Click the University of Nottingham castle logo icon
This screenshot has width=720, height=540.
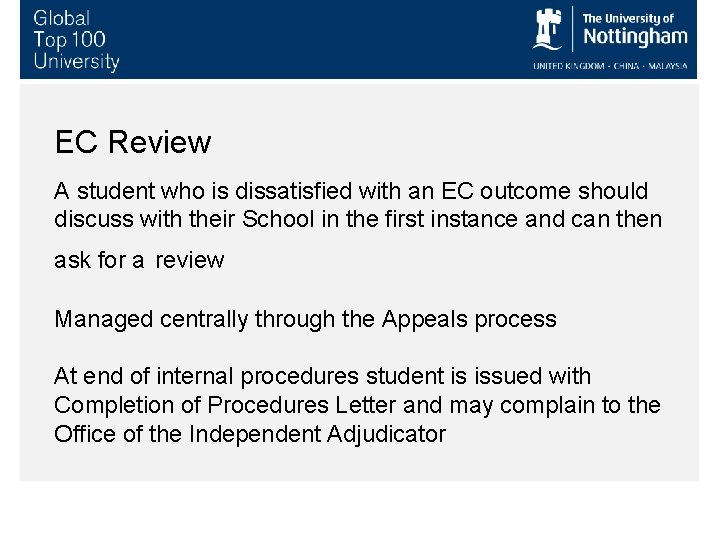click(x=547, y=29)
